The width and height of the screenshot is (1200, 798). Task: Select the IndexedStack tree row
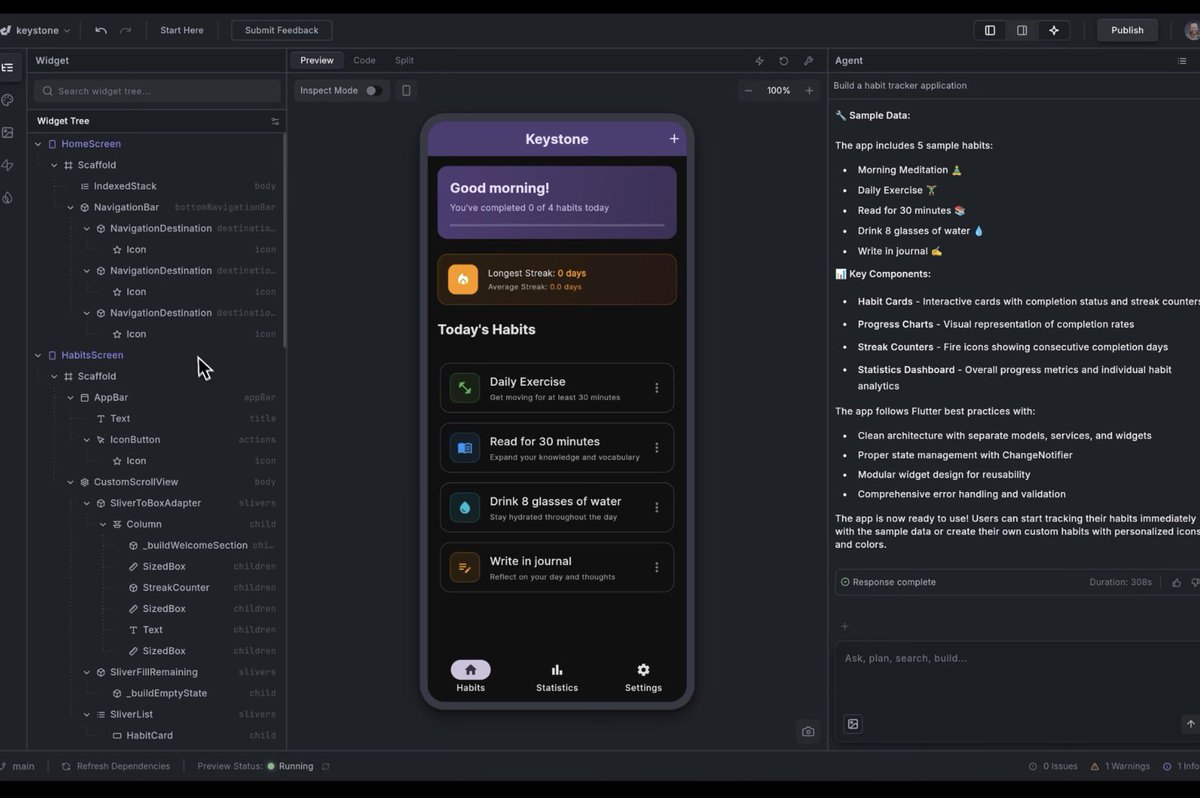(157, 186)
